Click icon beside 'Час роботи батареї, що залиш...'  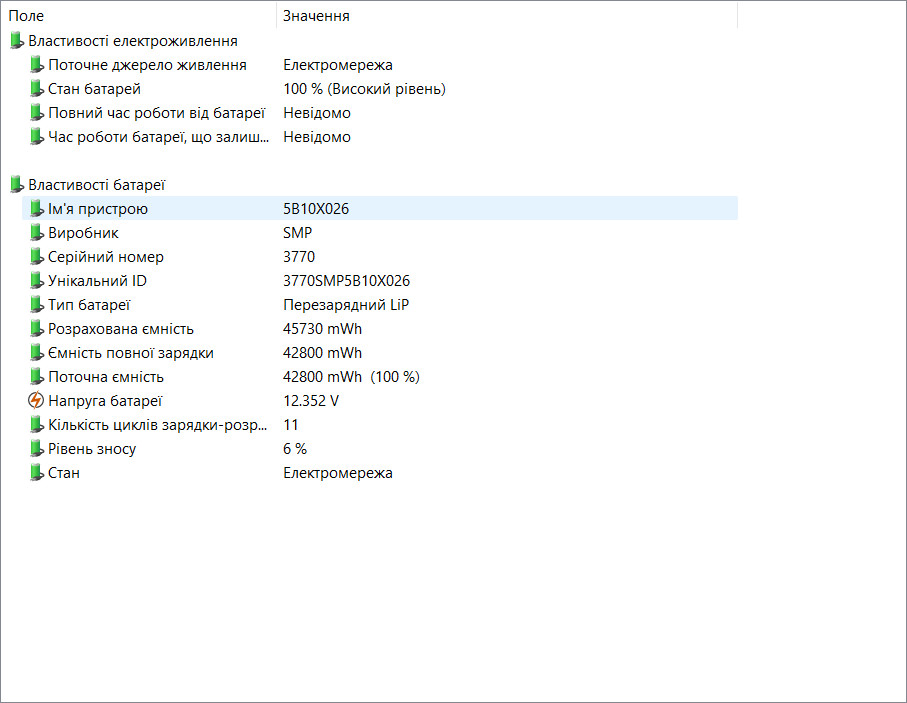pos(36,137)
